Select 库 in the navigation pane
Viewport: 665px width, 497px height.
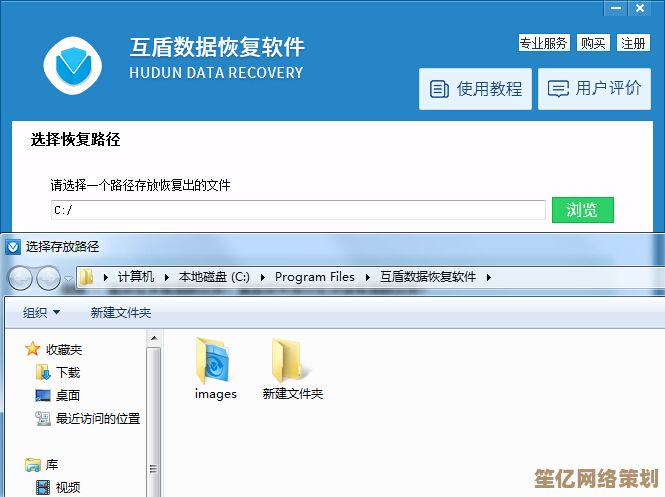(x=52, y=465)
